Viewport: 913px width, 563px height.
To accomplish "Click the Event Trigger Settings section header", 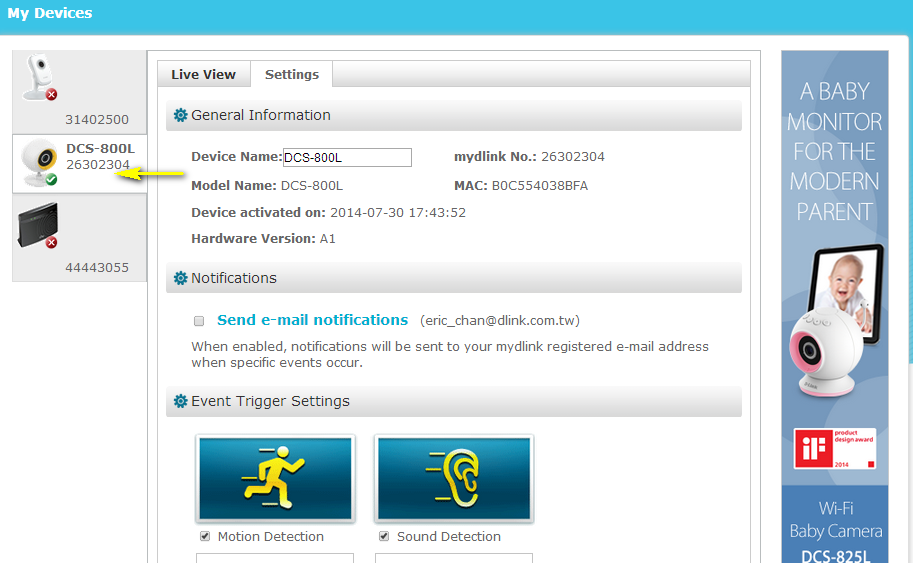I will click(454, 401).
